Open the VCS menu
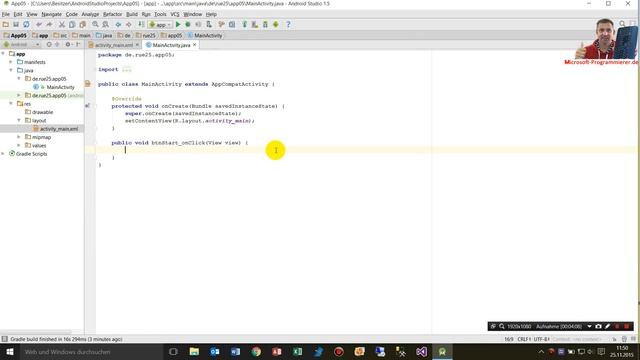The image size is (640, 360). pos(175,14)
